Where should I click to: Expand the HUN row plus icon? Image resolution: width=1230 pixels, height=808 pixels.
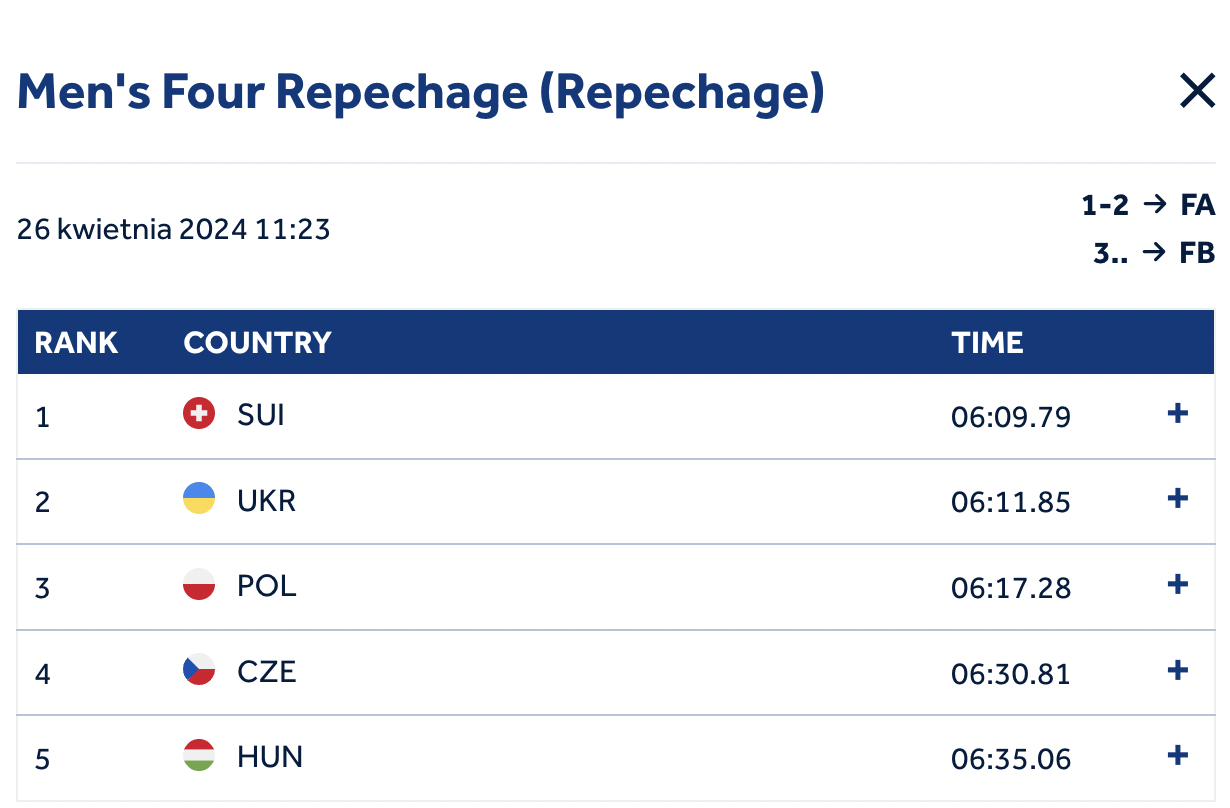(x=1178, y=755)
